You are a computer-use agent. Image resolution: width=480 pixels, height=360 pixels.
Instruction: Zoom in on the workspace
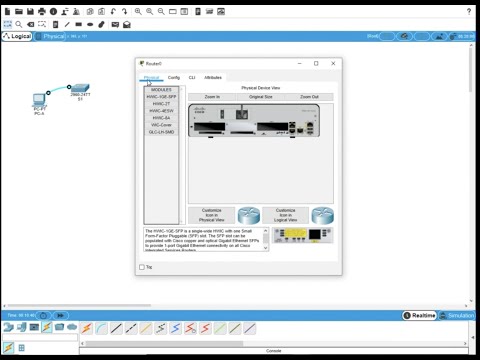(138, 12)
